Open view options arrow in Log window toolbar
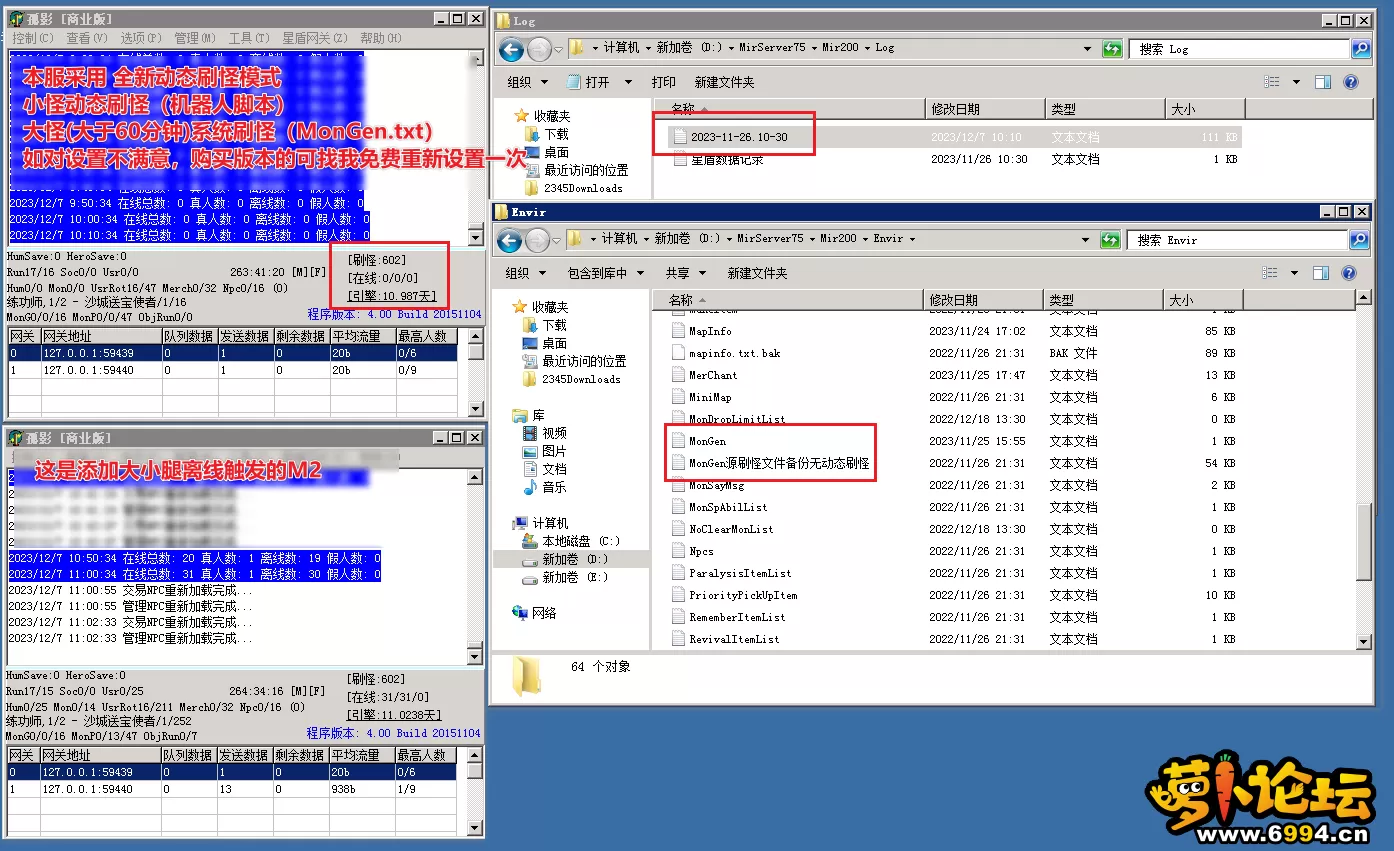 click(1296, 82)
